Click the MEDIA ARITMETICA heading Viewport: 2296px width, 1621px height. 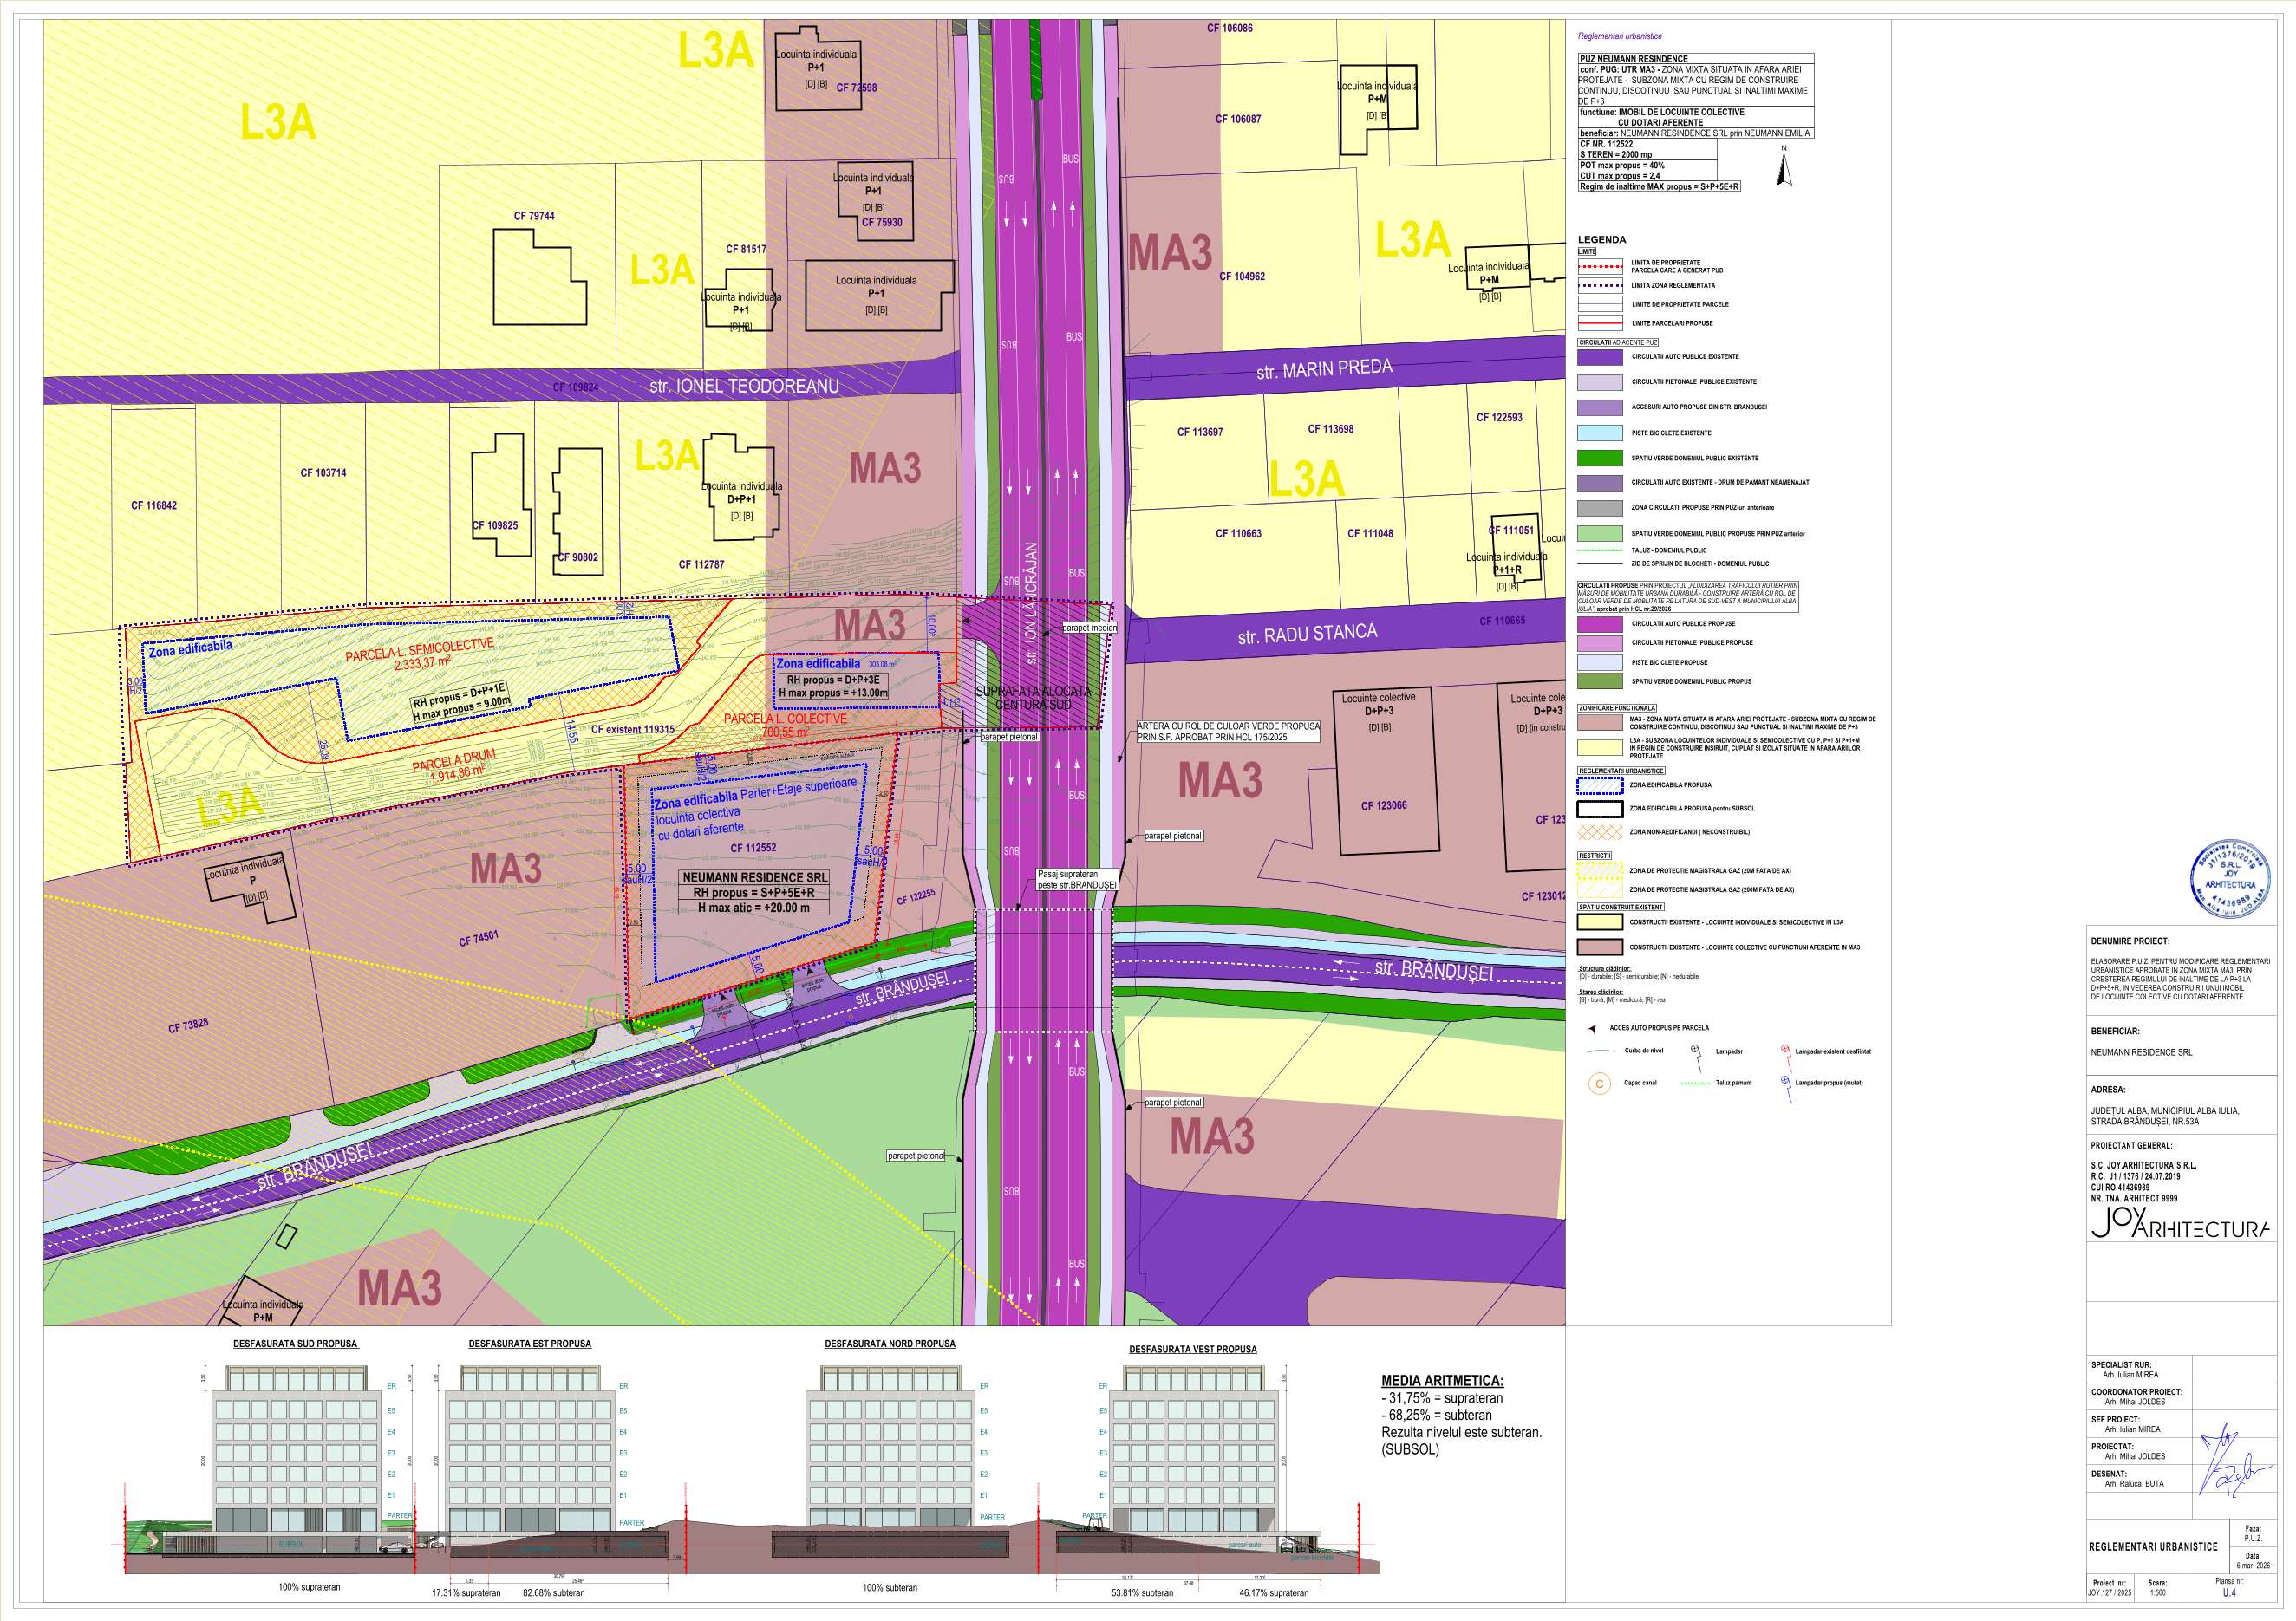(1442, 1381)
